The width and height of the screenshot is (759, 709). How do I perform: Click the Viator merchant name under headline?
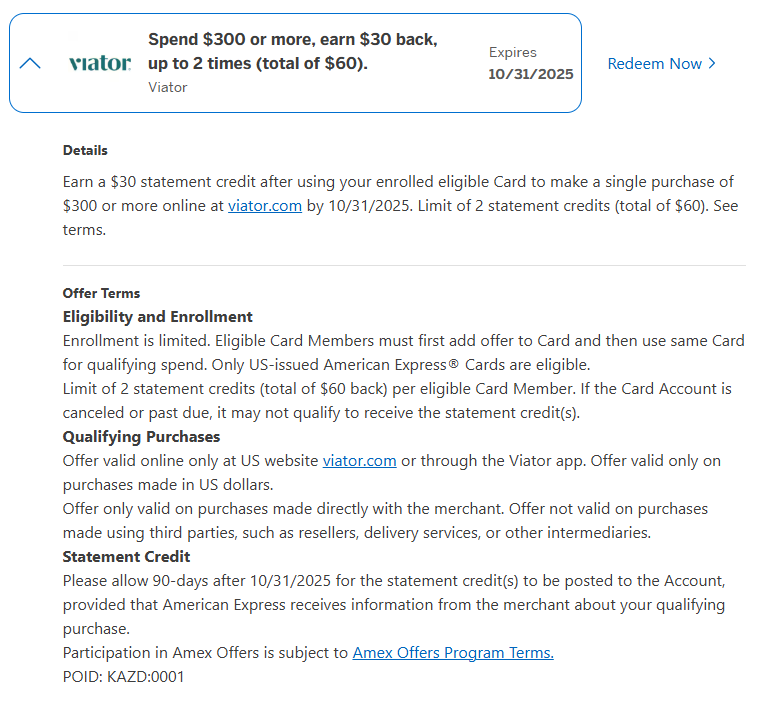click(167, 87)
